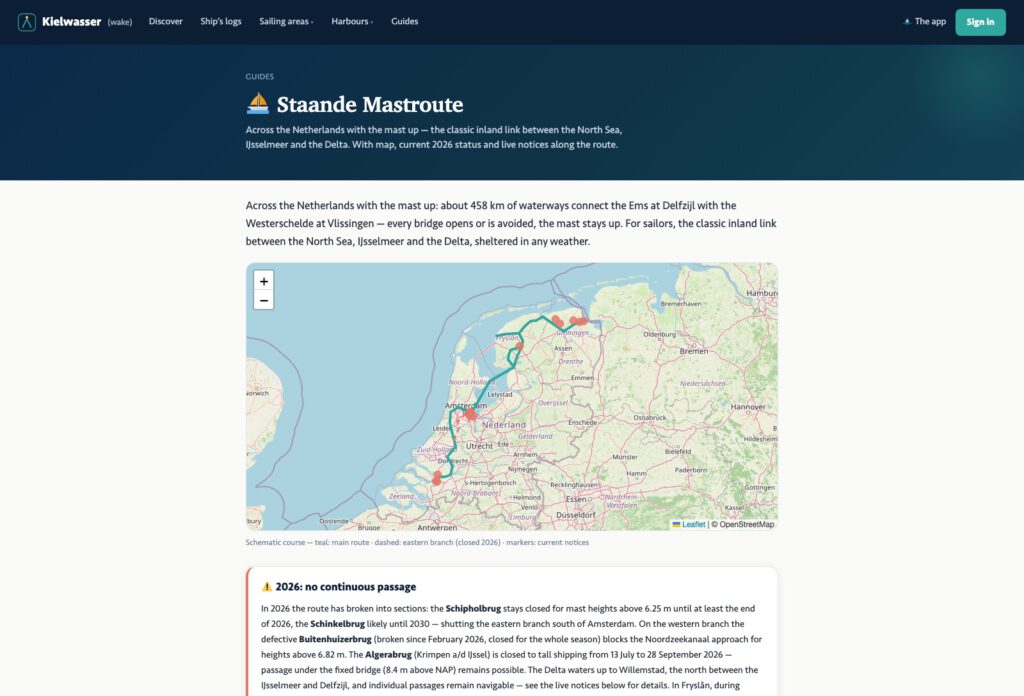Click the GUIDES breadcrumb above the title
Screen dimensions: 1024x696
pyautogui.click(x=259, y=76)
